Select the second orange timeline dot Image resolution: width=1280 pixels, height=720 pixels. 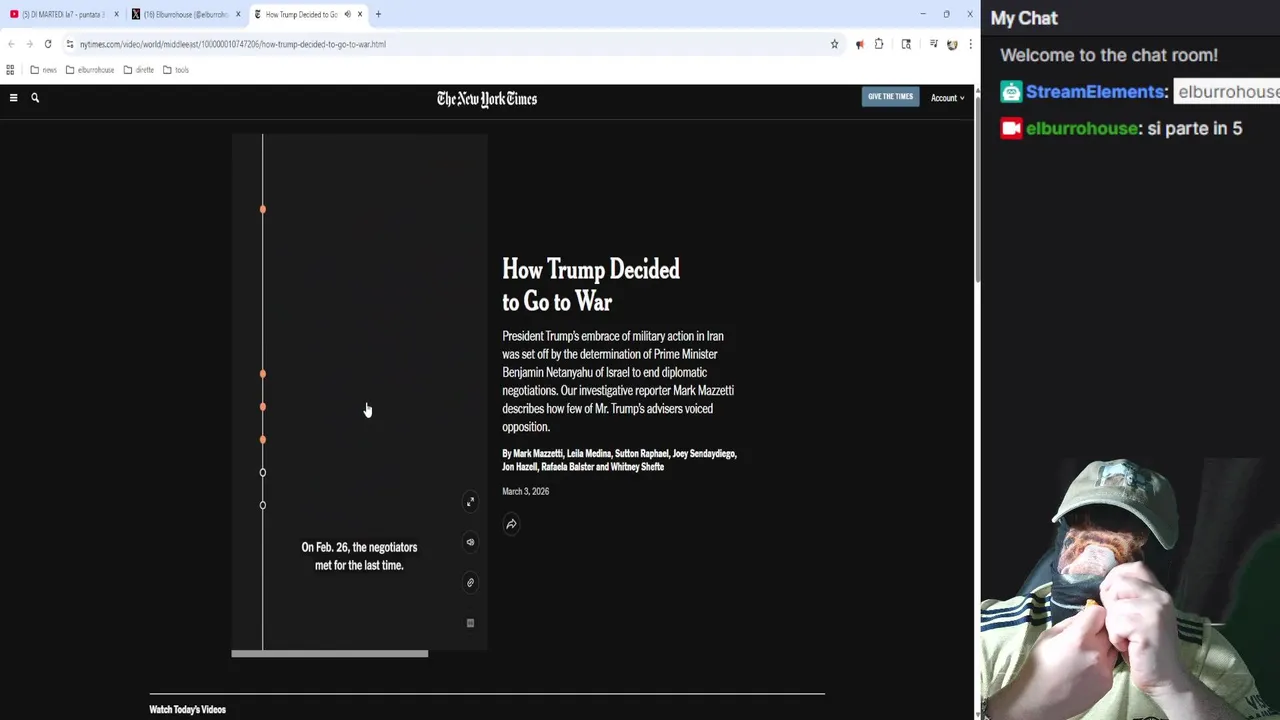coord(263,374)
